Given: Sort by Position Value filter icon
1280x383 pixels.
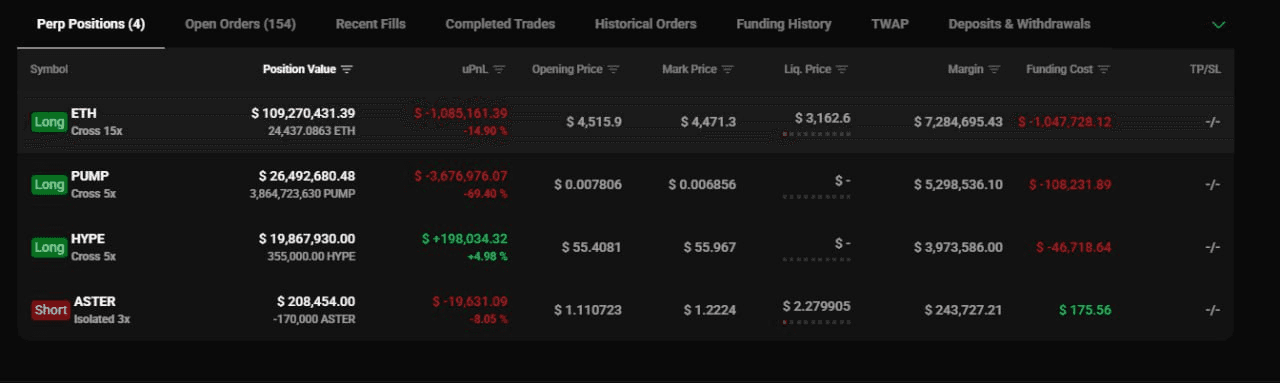Looking at the screenshot, I should (347, 70).
